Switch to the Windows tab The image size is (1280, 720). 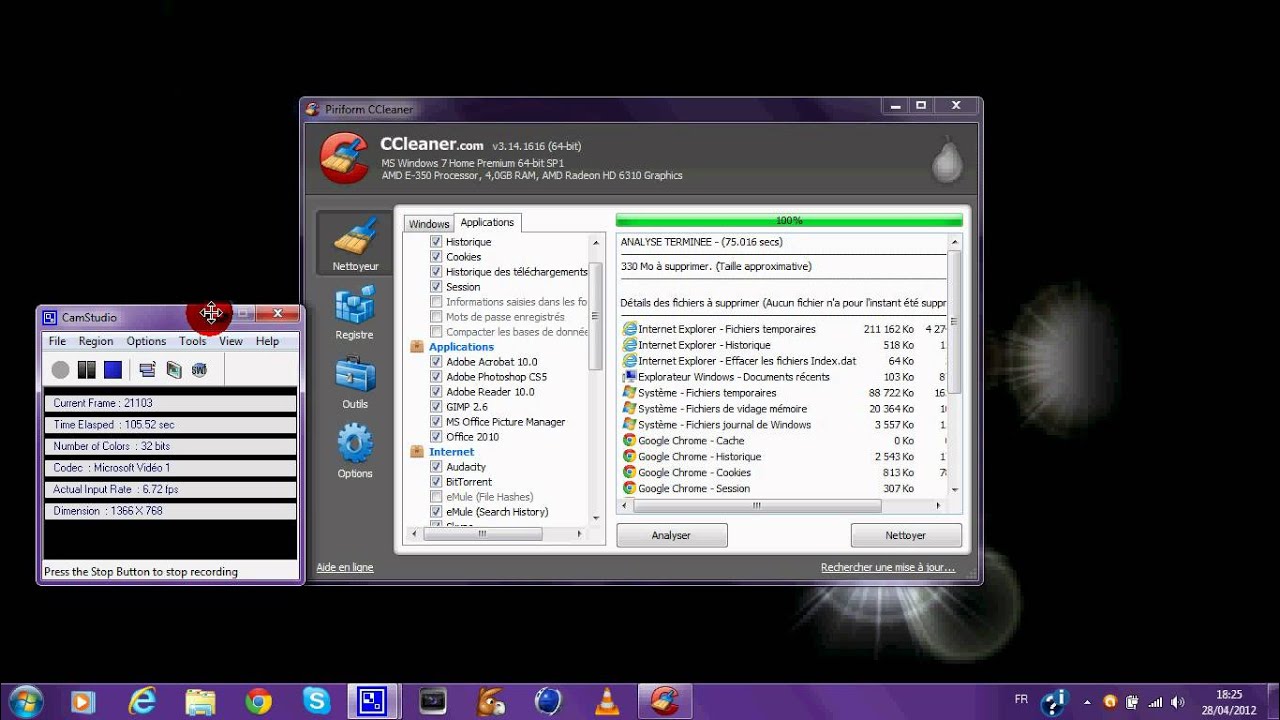(429, 224)
